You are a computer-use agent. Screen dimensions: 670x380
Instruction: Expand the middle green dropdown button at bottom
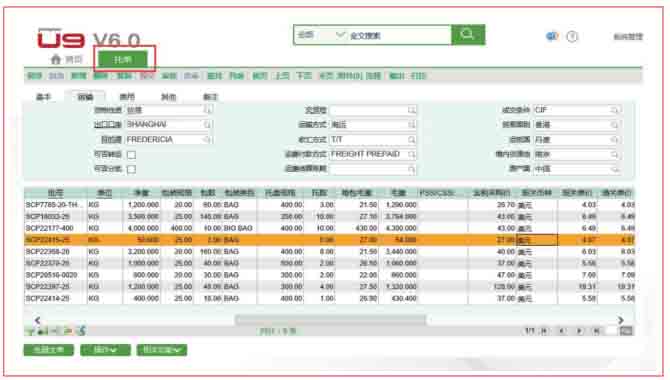[x=106, y=350]
